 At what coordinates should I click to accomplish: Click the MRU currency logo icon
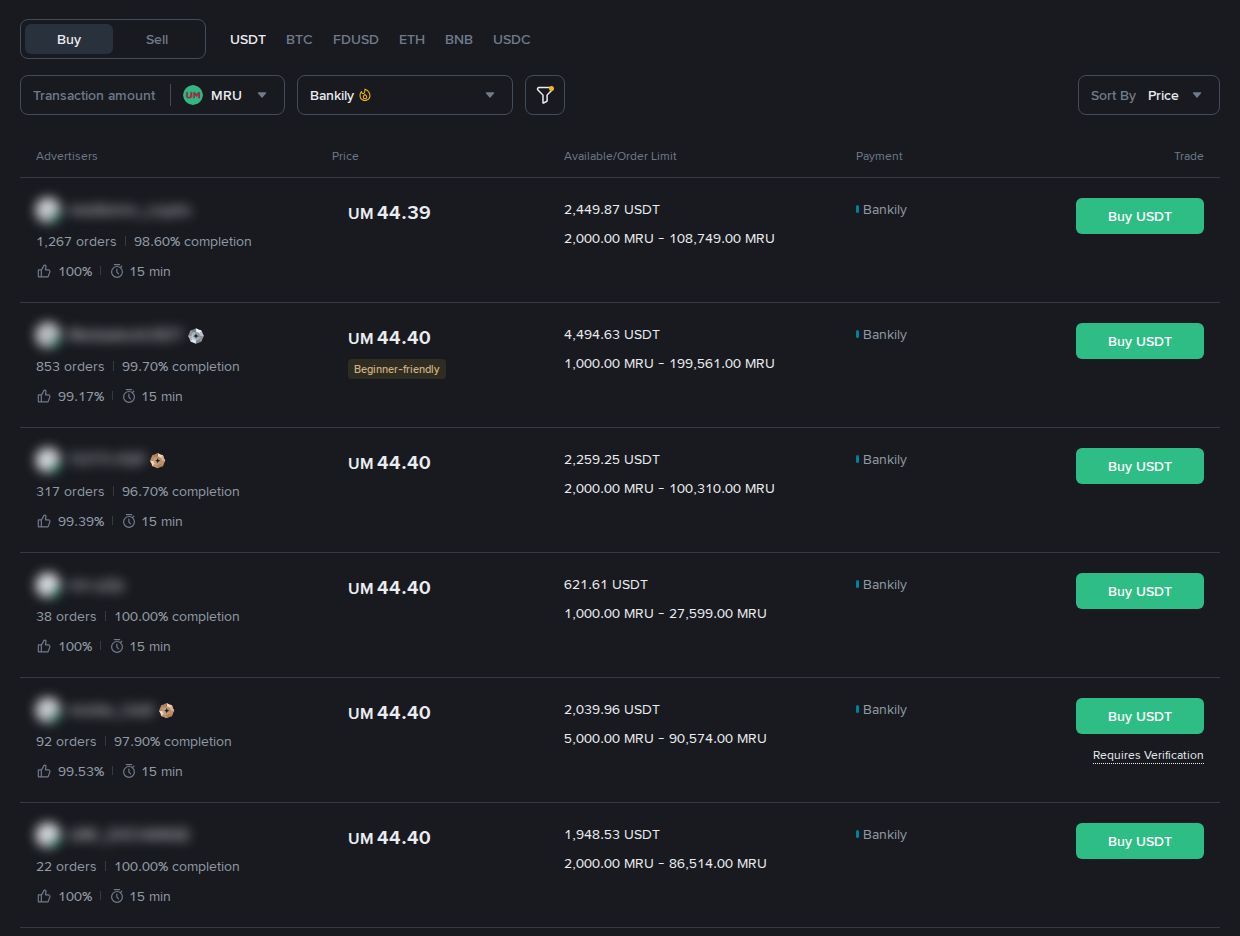click(193, 95)
